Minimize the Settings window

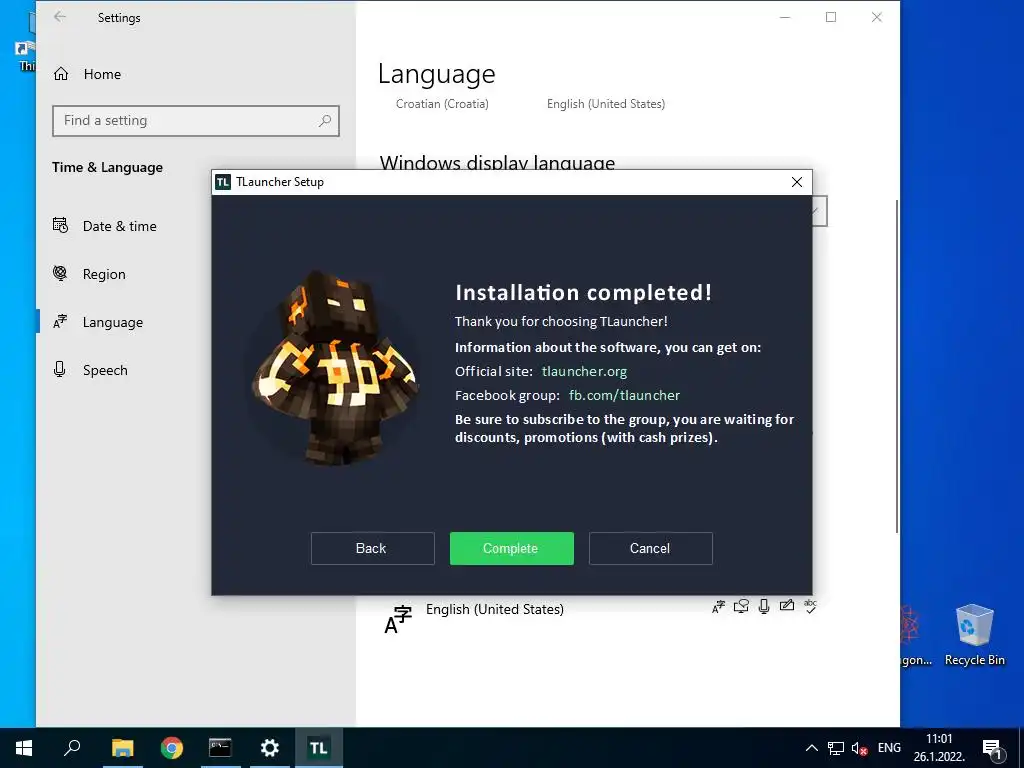click(785, 17)
